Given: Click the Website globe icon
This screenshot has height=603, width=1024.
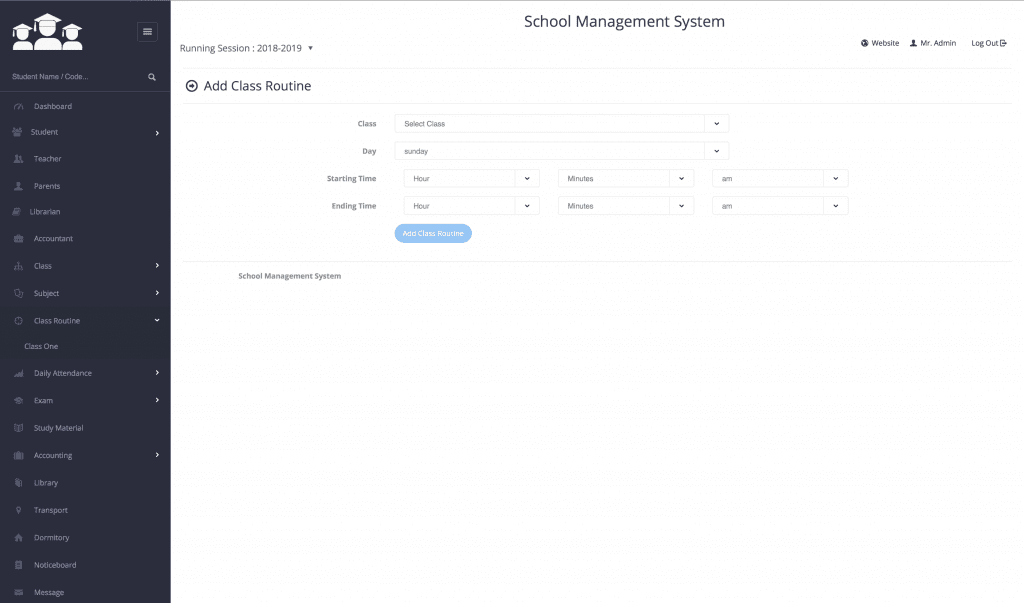Looking at the screenshot, I should pyautogui.click(x=865, y=43).
